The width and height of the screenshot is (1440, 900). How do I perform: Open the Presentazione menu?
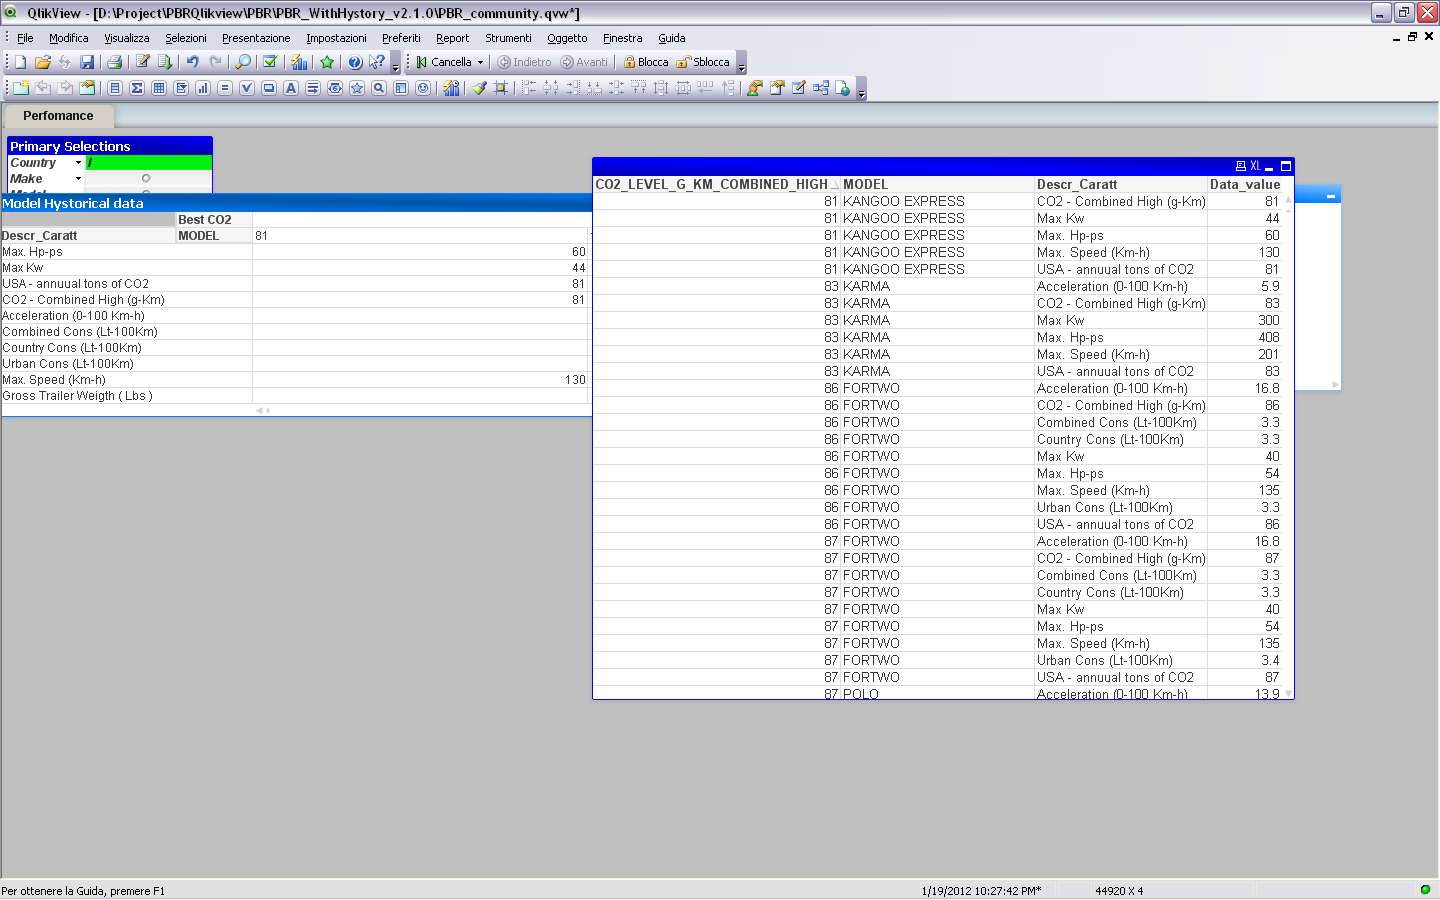(256, 38)
